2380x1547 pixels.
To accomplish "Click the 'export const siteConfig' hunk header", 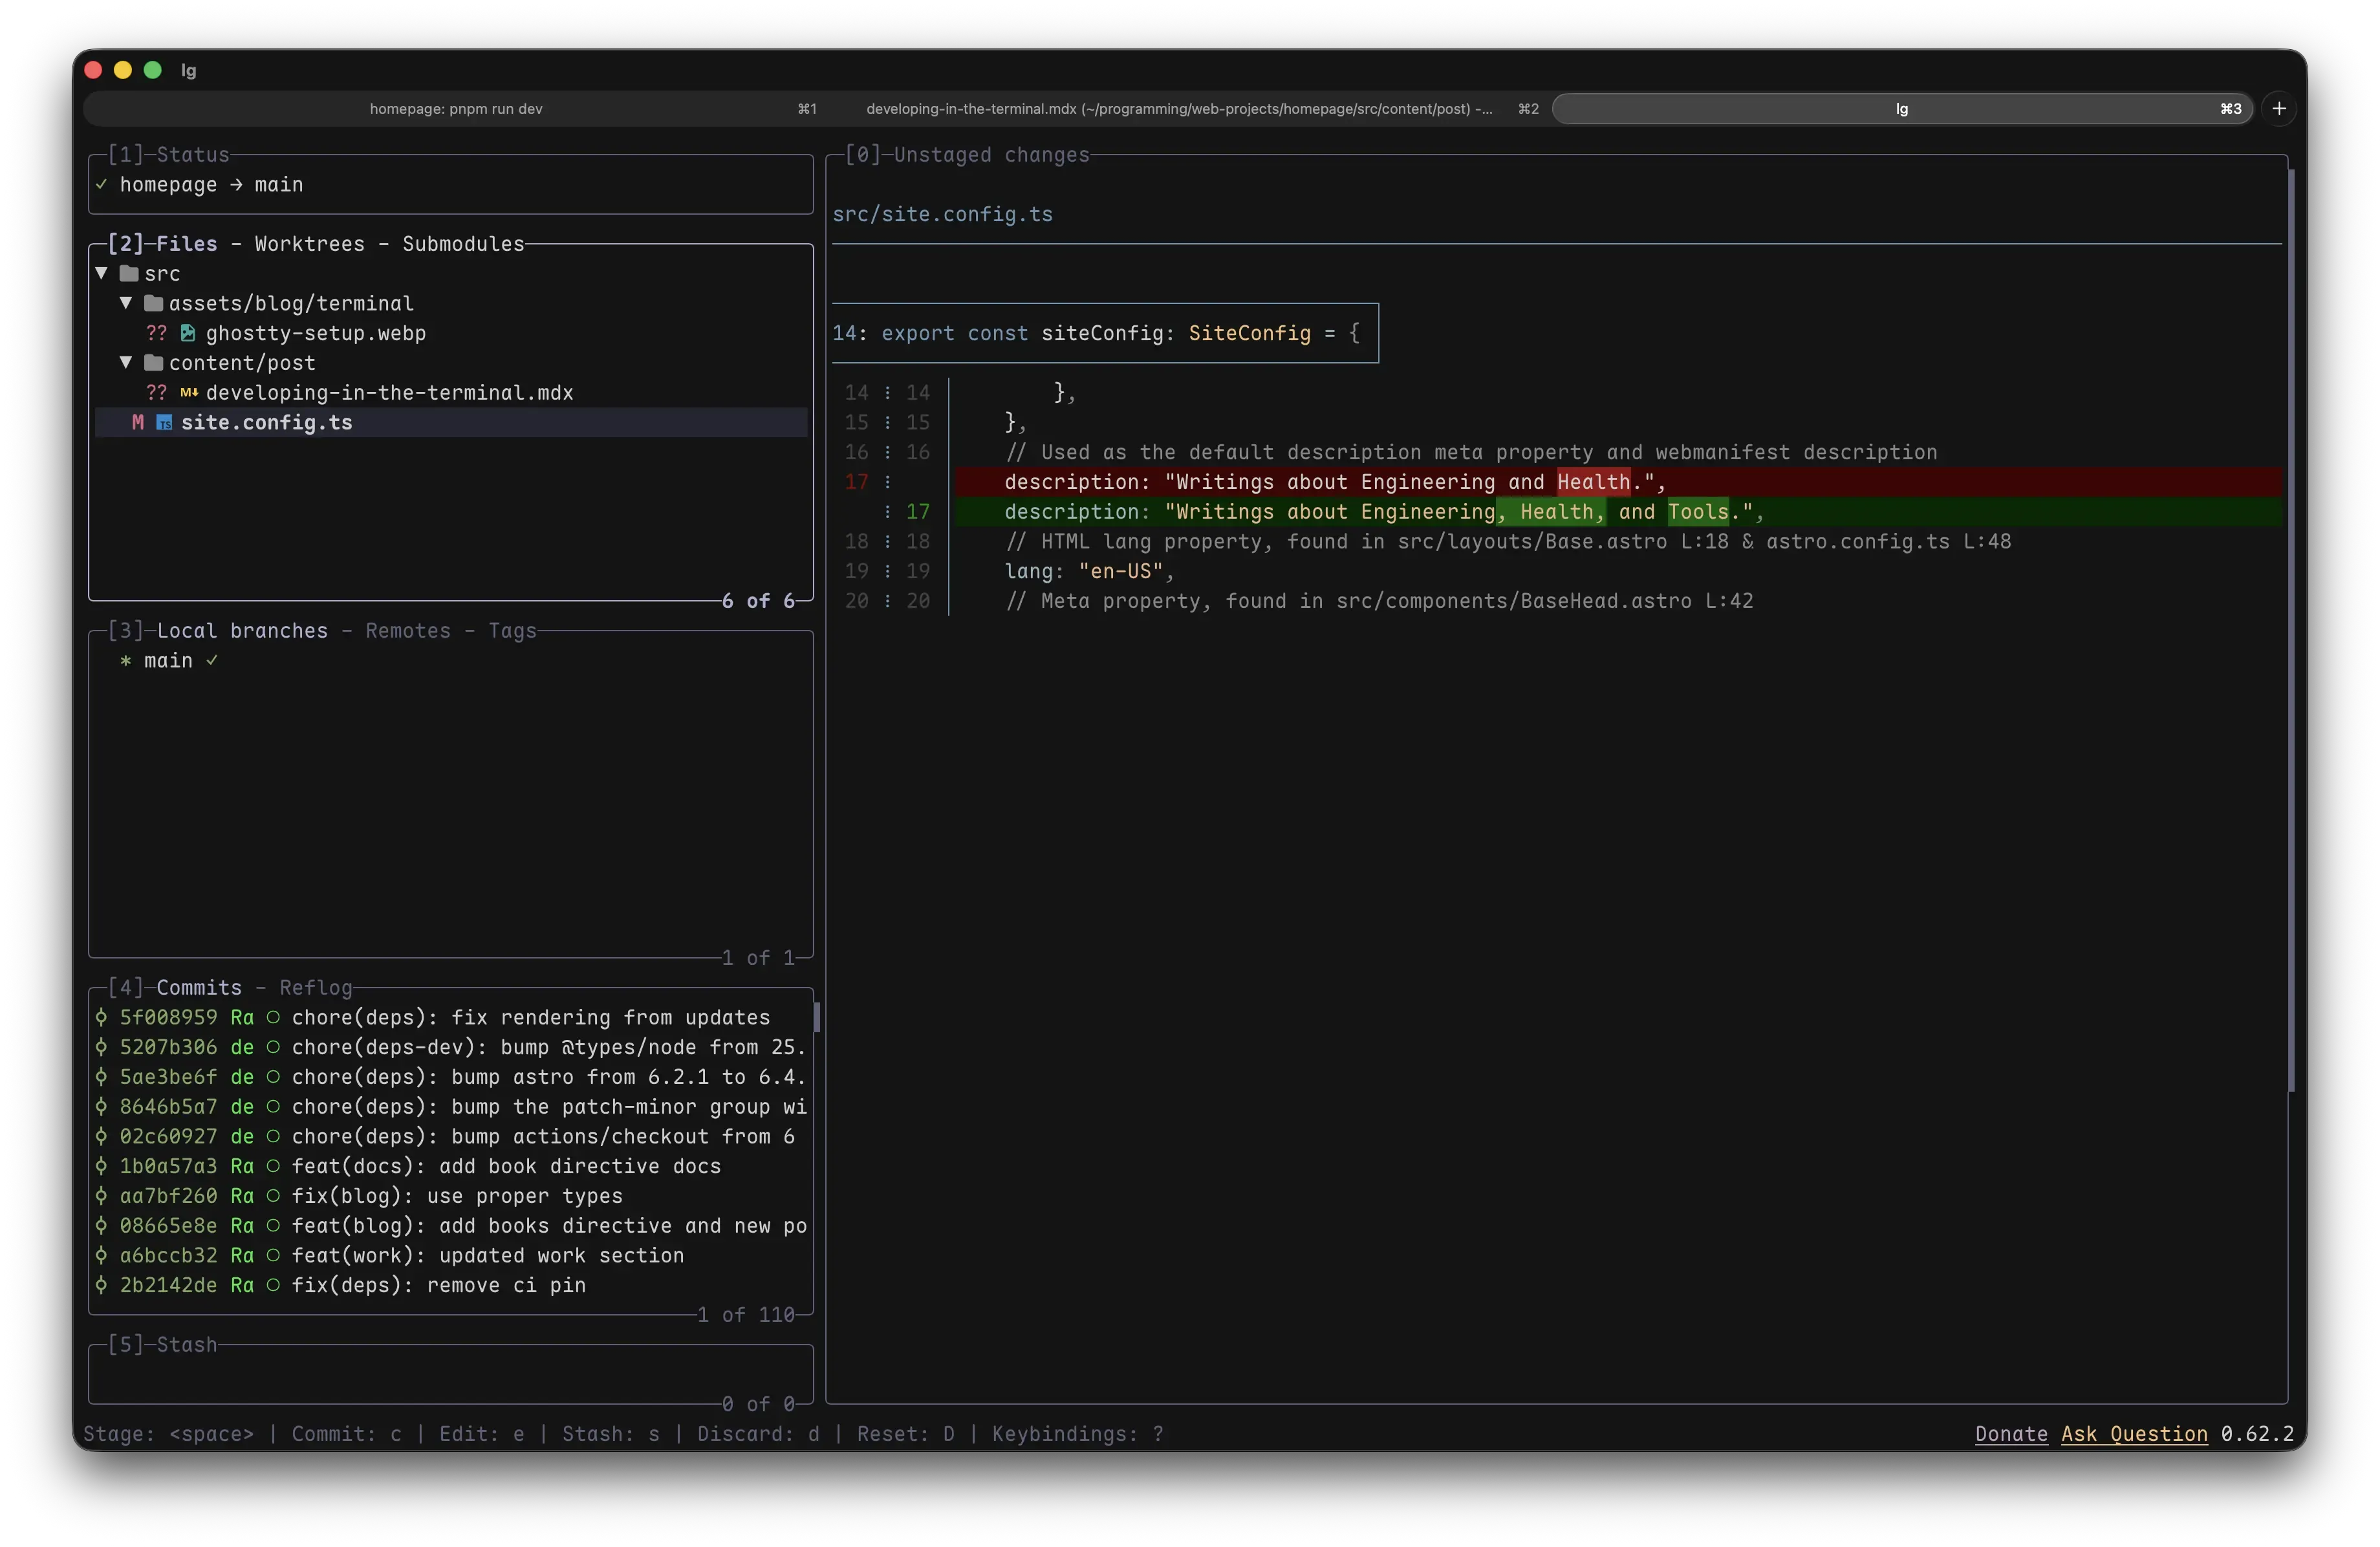I will [x=1105, y=333].
